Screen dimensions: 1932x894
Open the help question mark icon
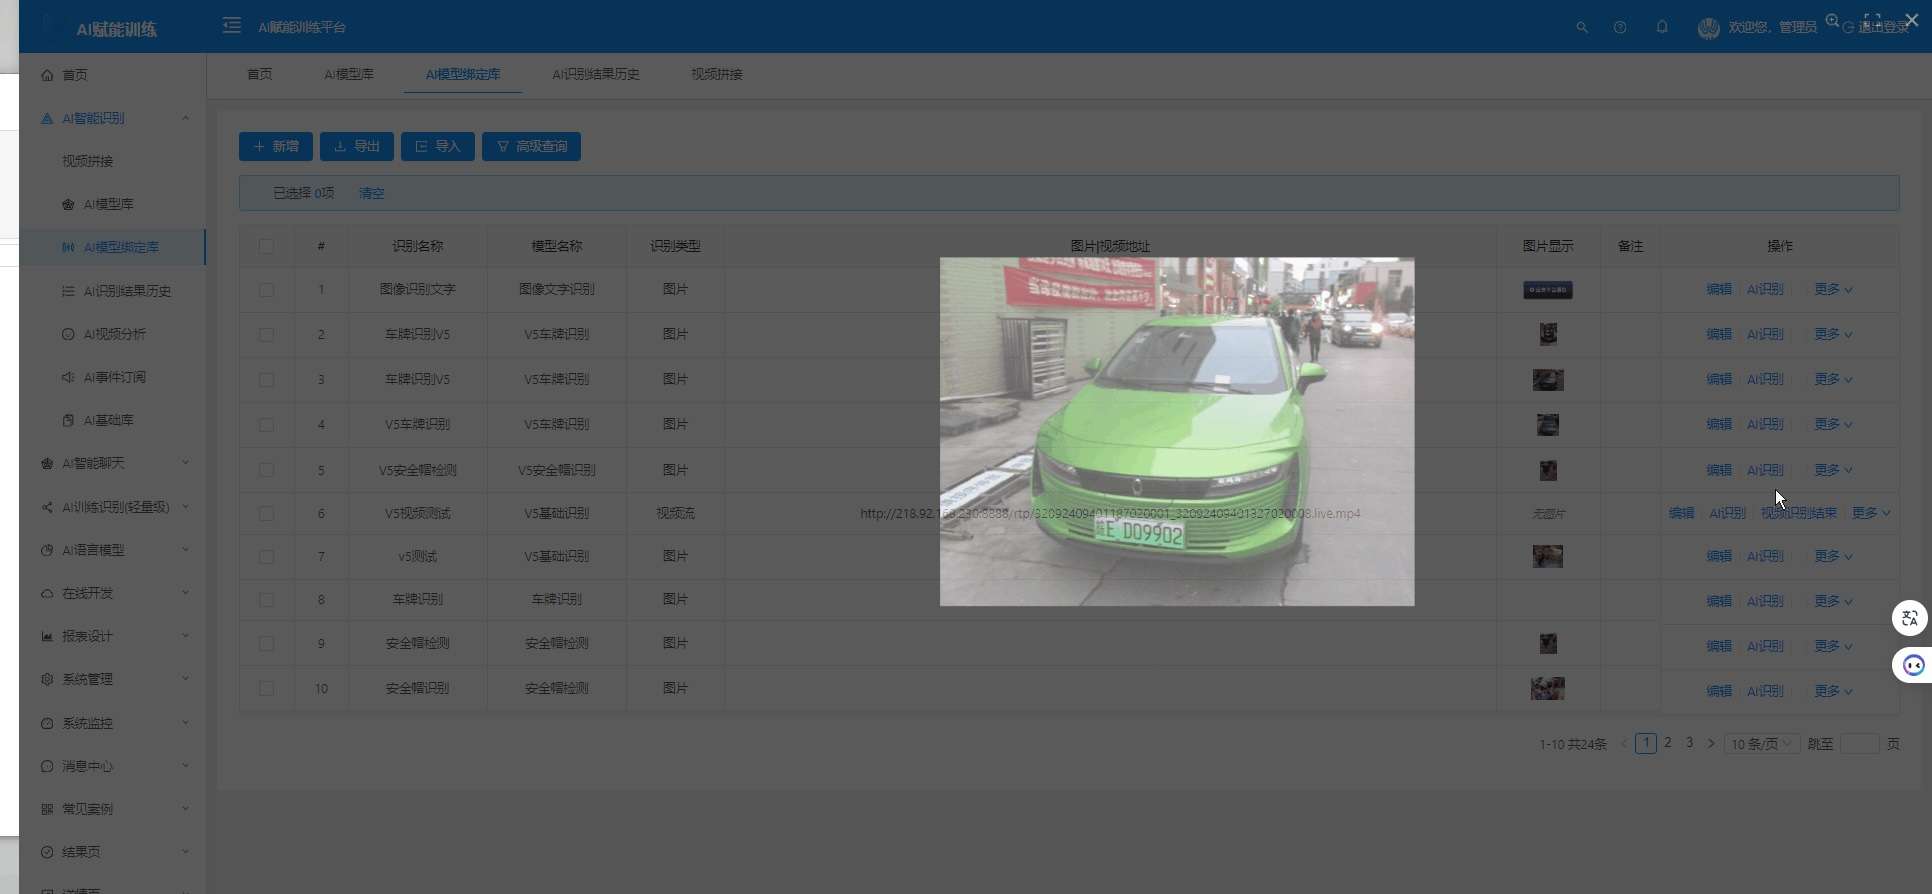(x=1620, y=27)
